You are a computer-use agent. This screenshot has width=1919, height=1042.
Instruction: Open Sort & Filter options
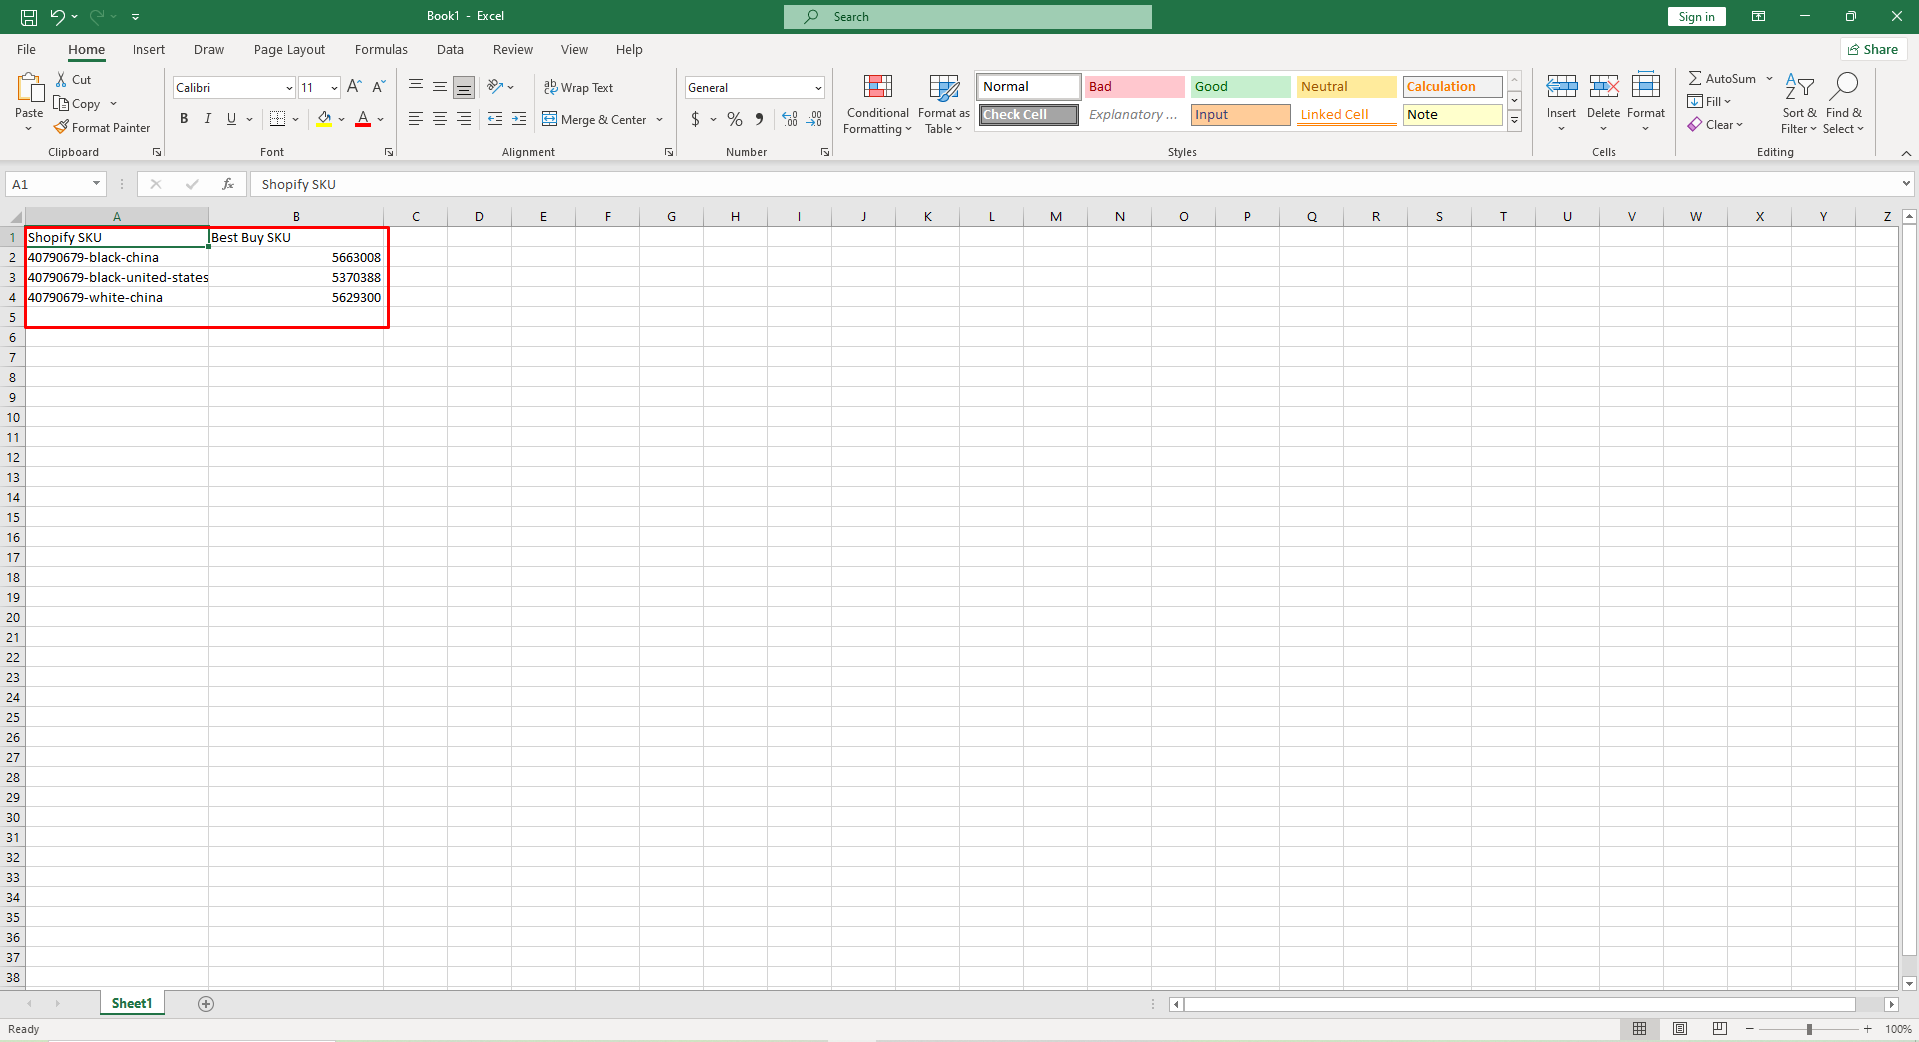[x=1798, y=104]
